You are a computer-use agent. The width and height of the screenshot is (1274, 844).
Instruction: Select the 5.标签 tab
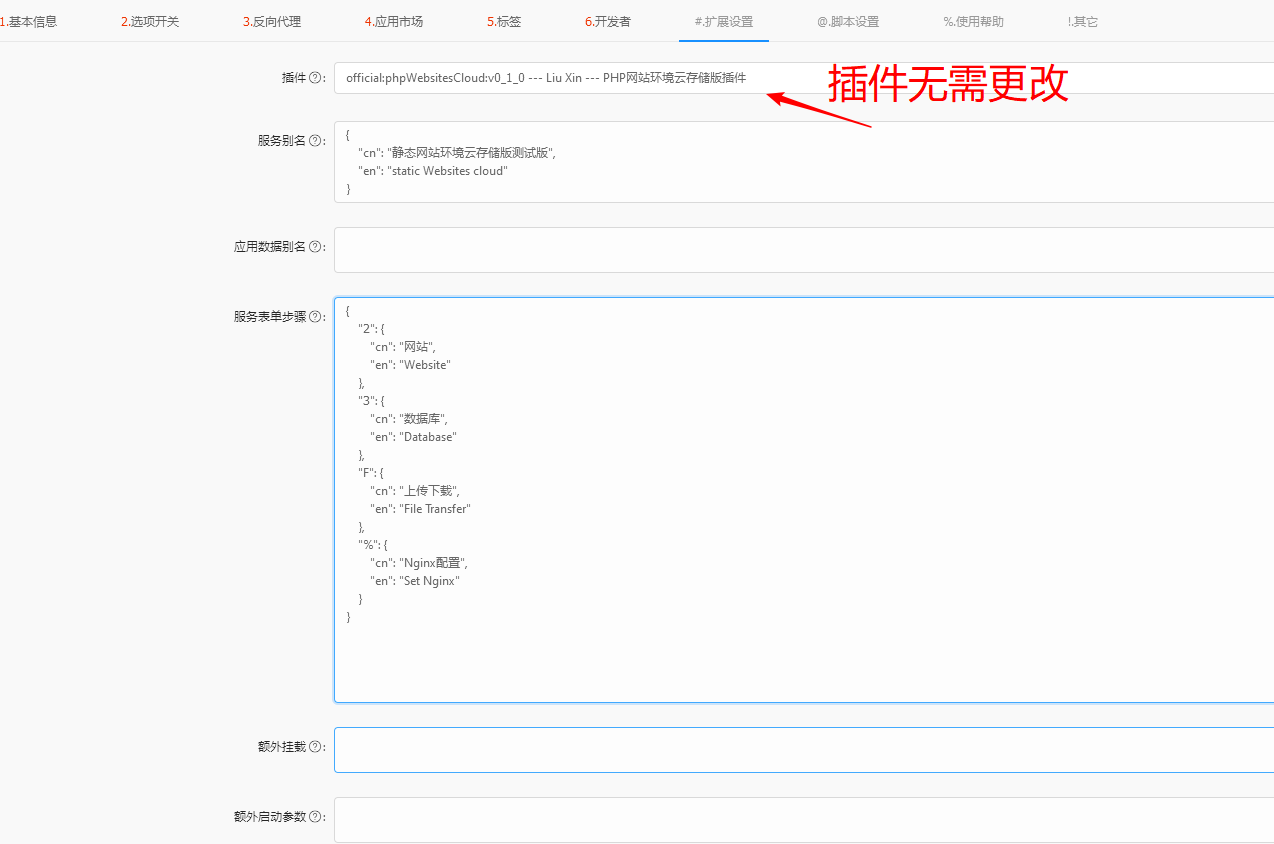tap(504, 21)
